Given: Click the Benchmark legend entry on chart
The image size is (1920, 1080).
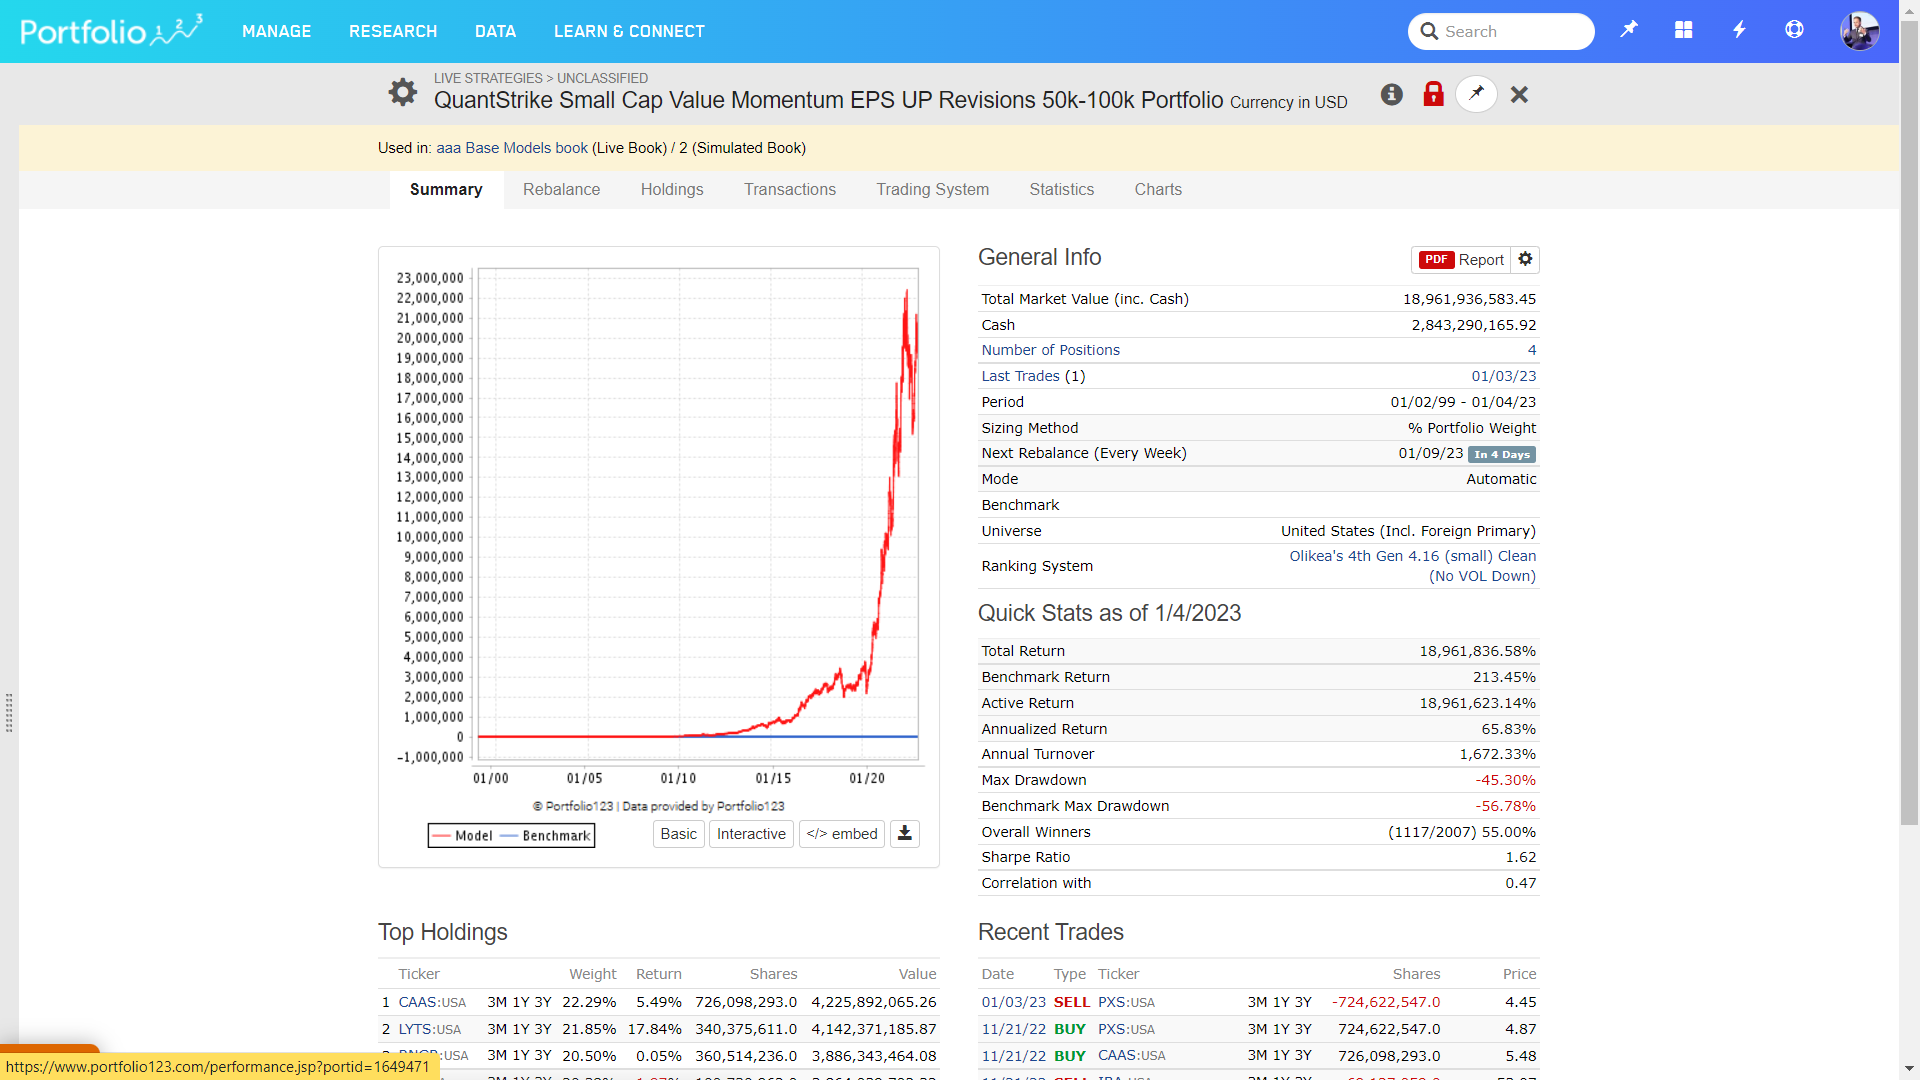Looking at the screenshot, I should tap(545, 836).
